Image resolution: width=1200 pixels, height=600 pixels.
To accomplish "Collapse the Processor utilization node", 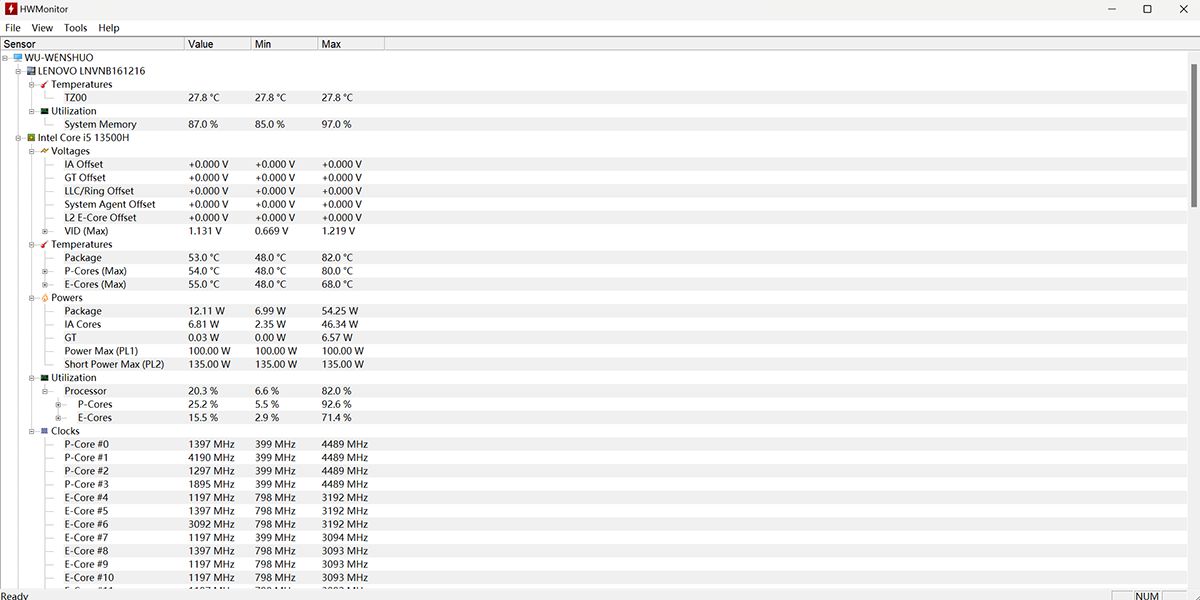I will (x=45, y=391).
